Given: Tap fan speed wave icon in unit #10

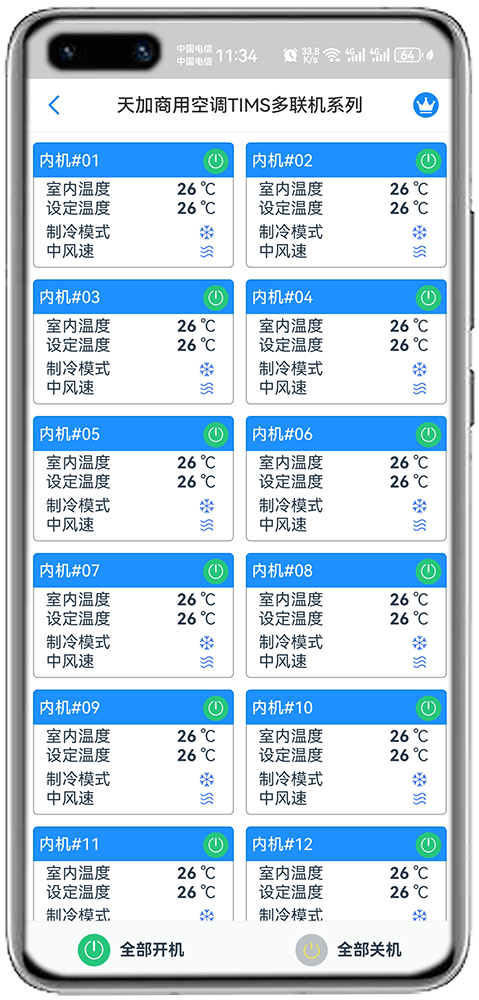Looking at the screenshot, I should pyautogui.click(x=419, y=798).
